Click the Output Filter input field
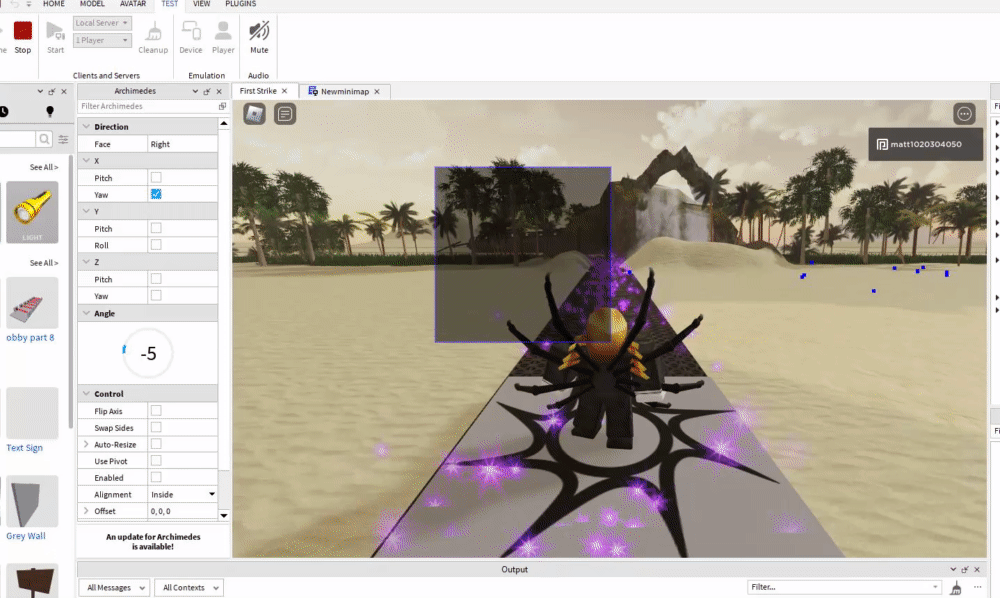 click(844, 587)
